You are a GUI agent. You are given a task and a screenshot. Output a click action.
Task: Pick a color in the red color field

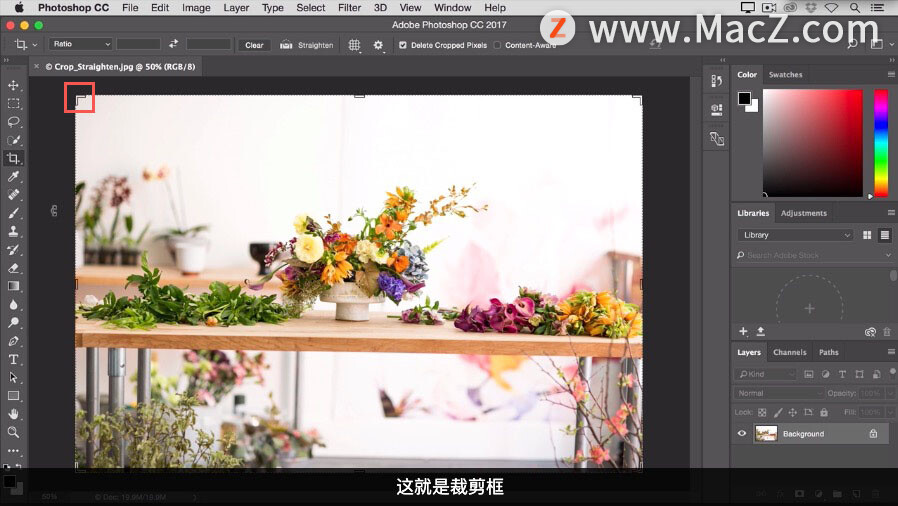coord(812,143)
